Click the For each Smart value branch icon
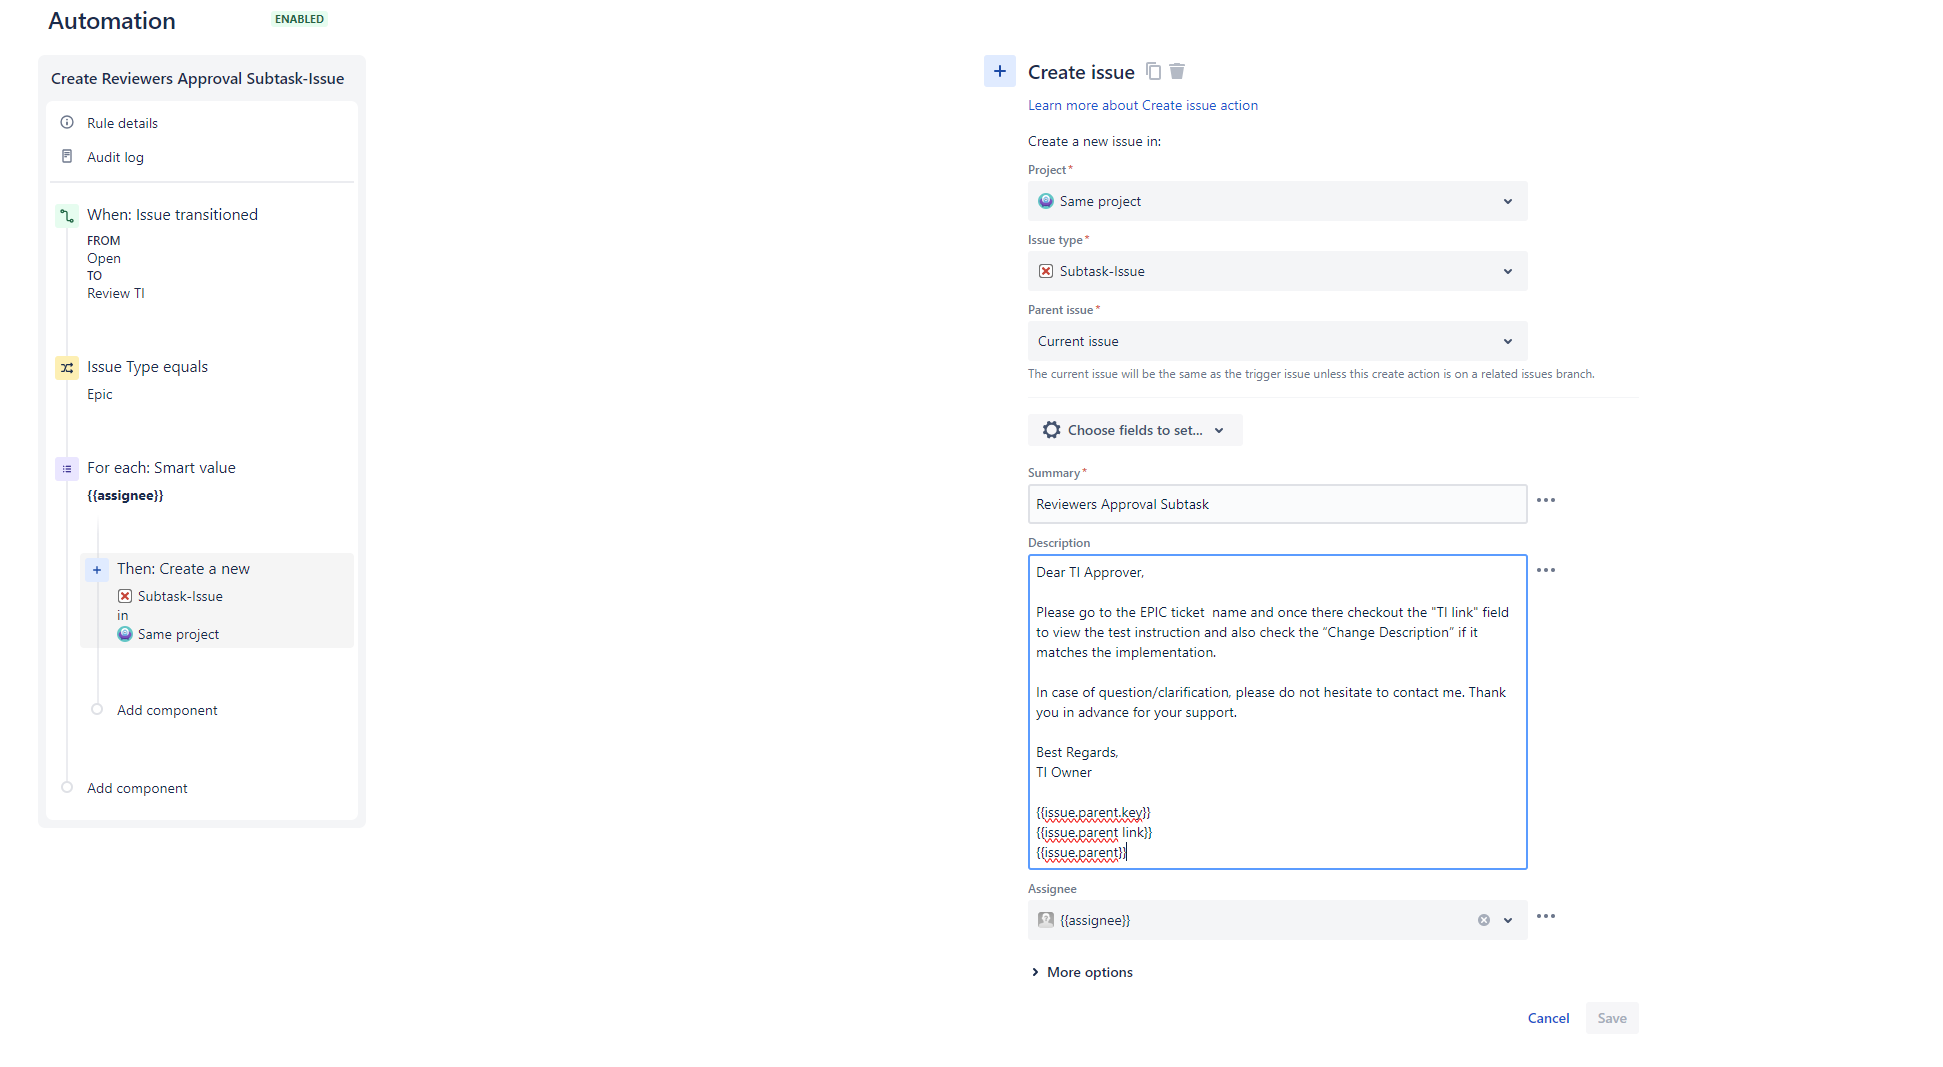Viewport: 1943px width, 1067px height. [x=66, y=468]
